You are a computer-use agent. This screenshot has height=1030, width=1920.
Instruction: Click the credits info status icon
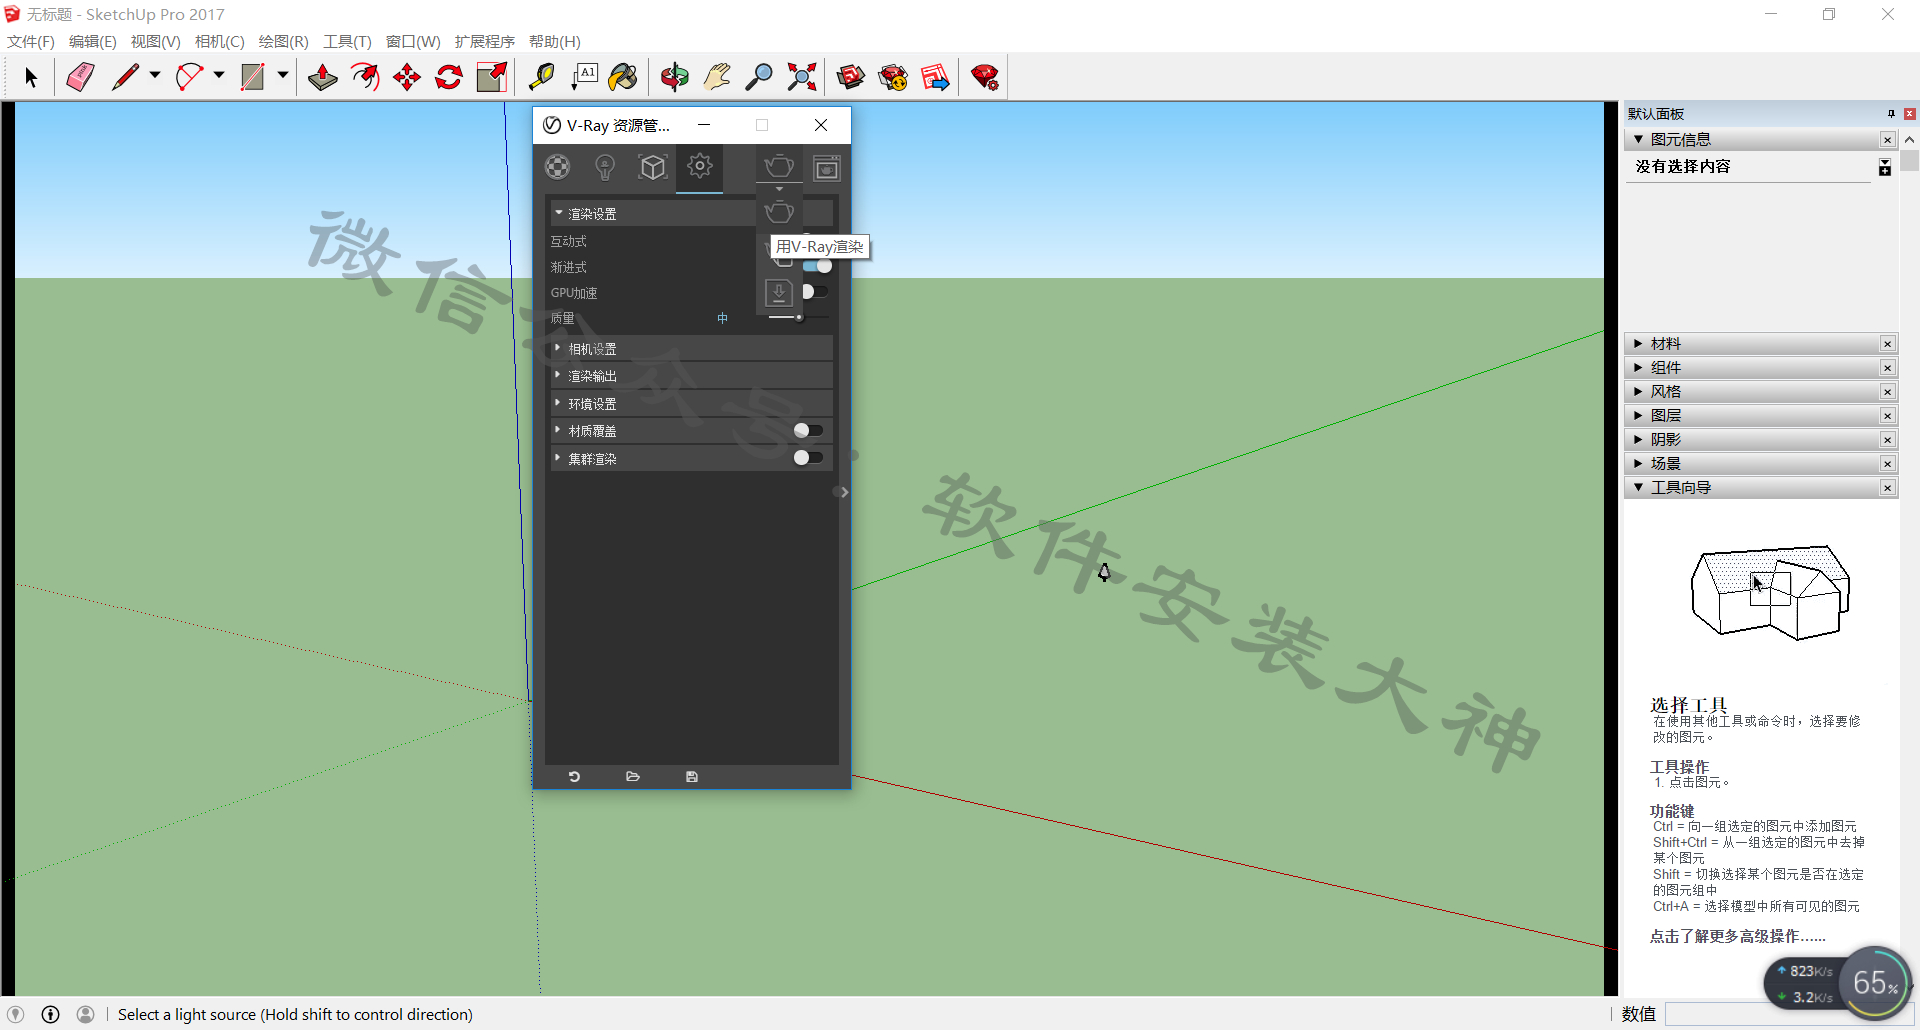(x=51, y=1014)
